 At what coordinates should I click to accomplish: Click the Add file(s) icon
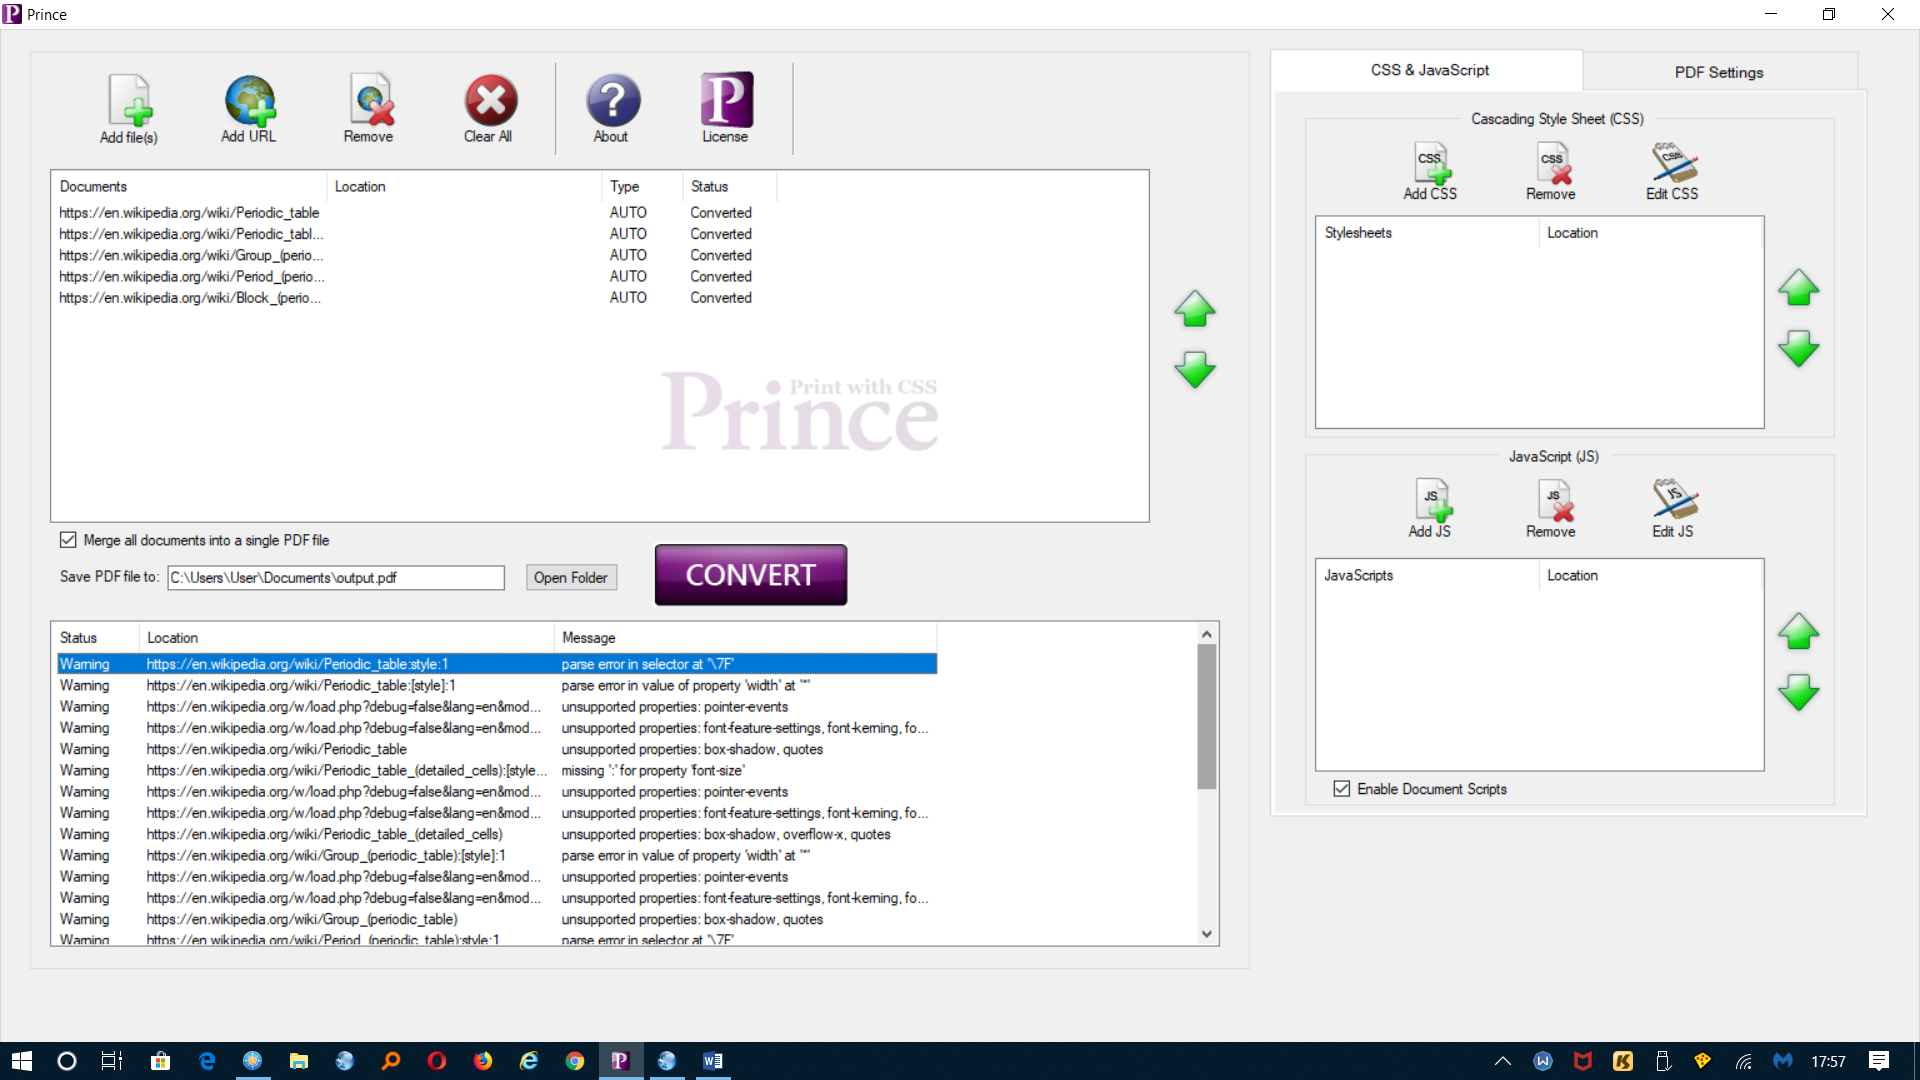(129, 102)
